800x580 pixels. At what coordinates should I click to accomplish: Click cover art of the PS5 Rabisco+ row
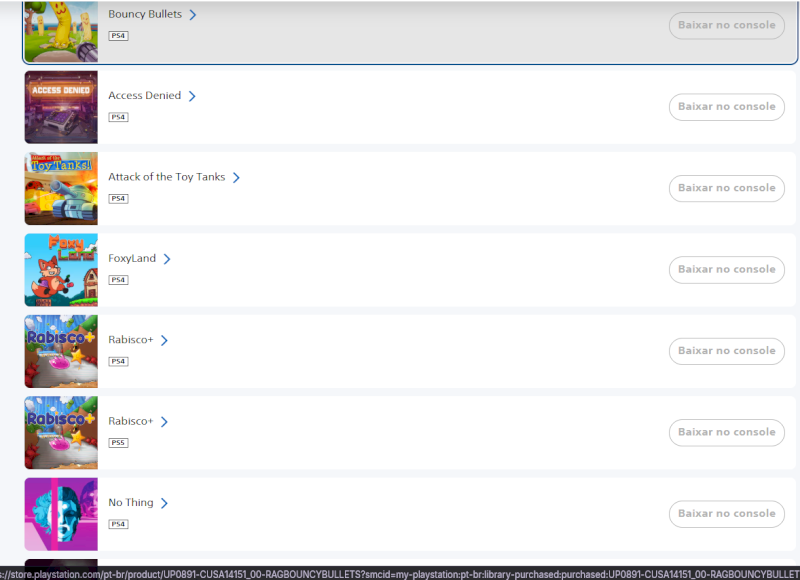[61, 433]
